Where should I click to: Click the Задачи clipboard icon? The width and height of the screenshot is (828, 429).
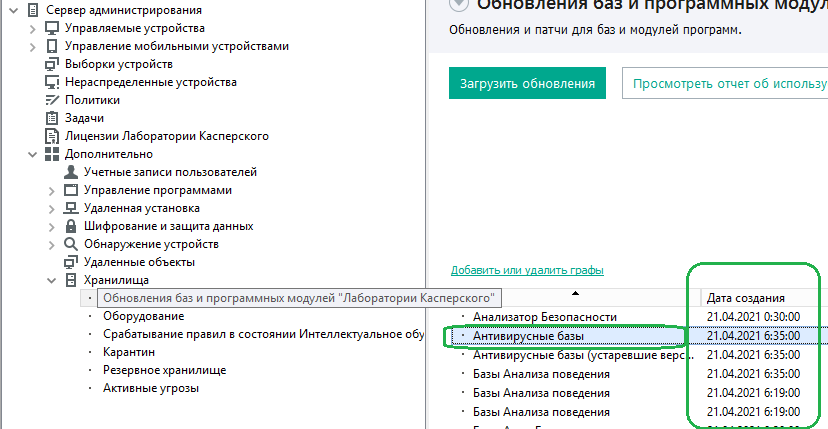(52, 118)
